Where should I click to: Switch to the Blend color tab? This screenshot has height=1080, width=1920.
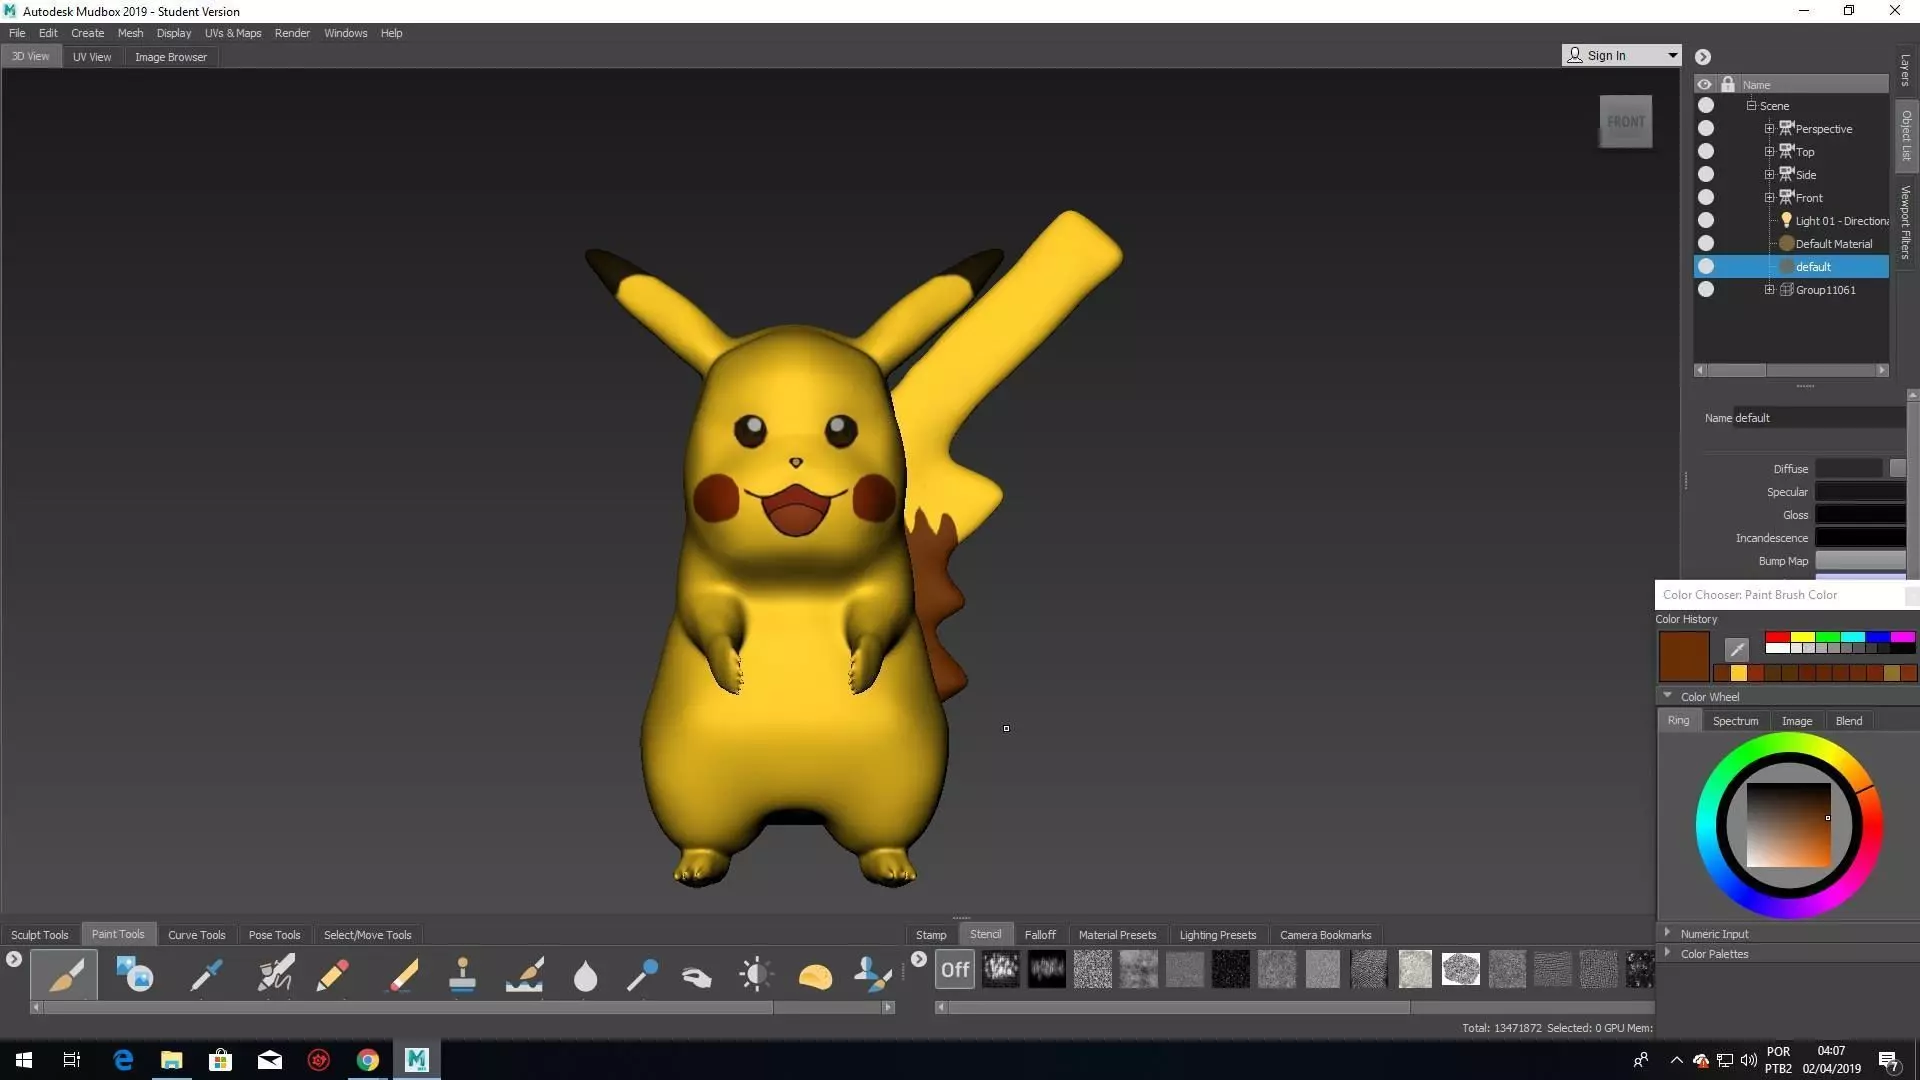(1849, 721)
